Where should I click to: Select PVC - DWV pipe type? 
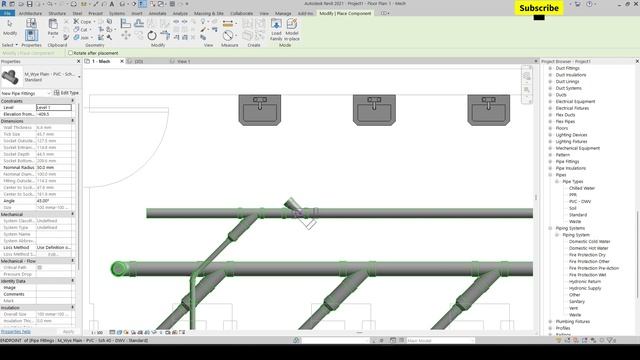(580, 201)
